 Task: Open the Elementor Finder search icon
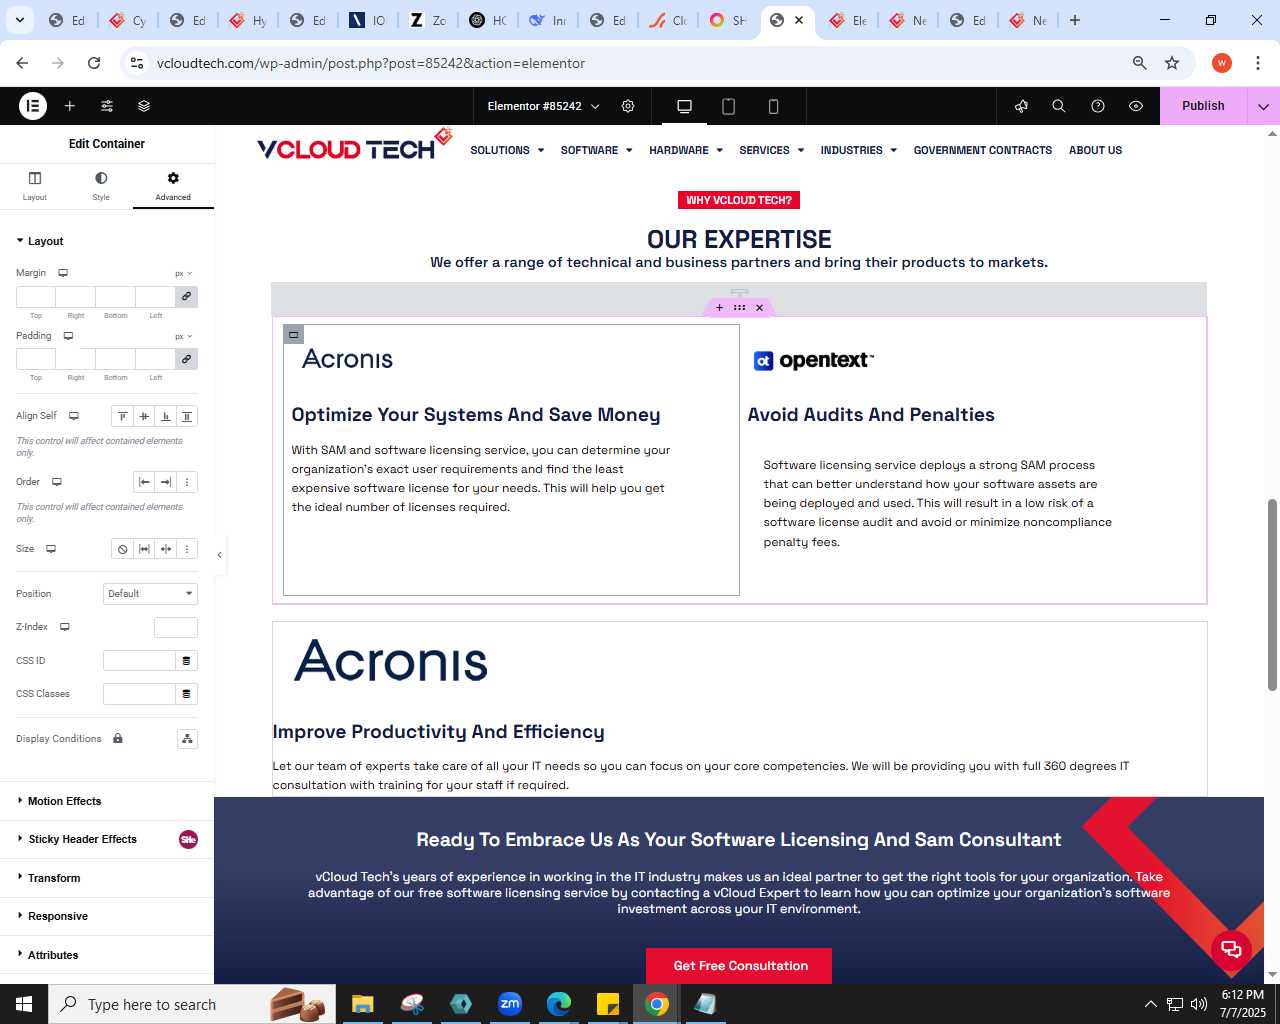(1059, 106)
